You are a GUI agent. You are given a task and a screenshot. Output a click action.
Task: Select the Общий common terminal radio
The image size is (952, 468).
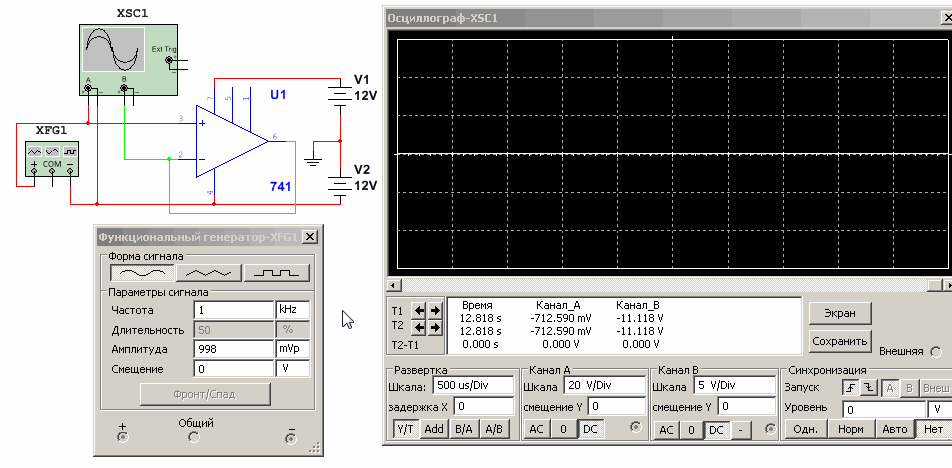tap(195, 437)
